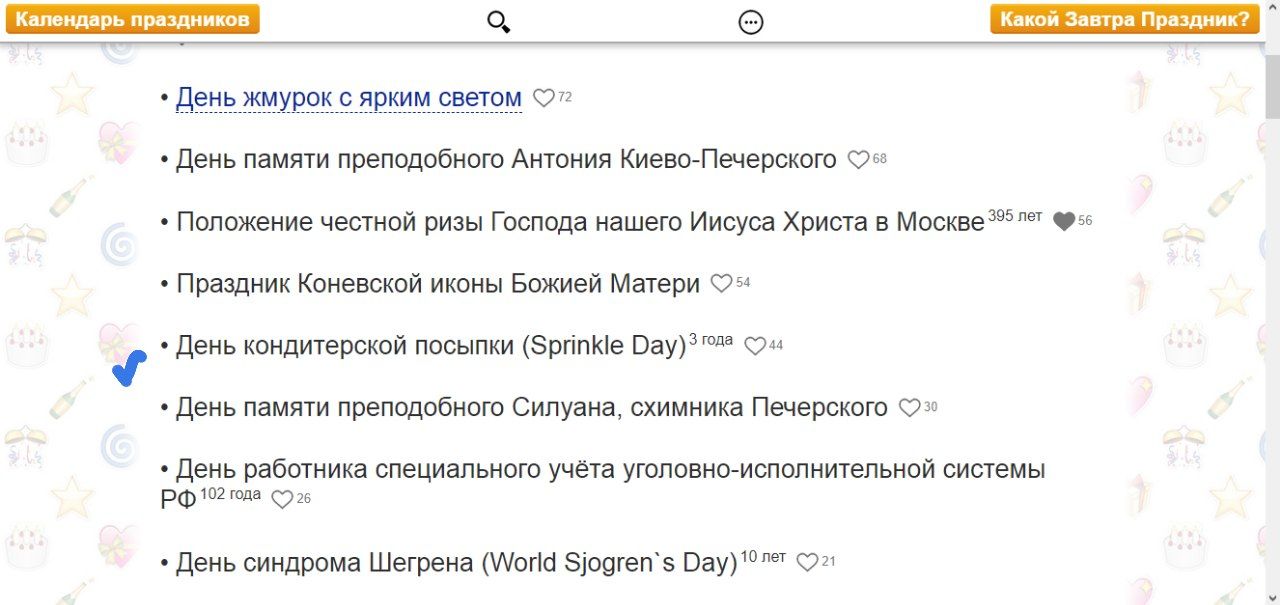Screen dimensions: 1280x605
Task: Open the three-dots more menu icon
Action: point(751,22)
